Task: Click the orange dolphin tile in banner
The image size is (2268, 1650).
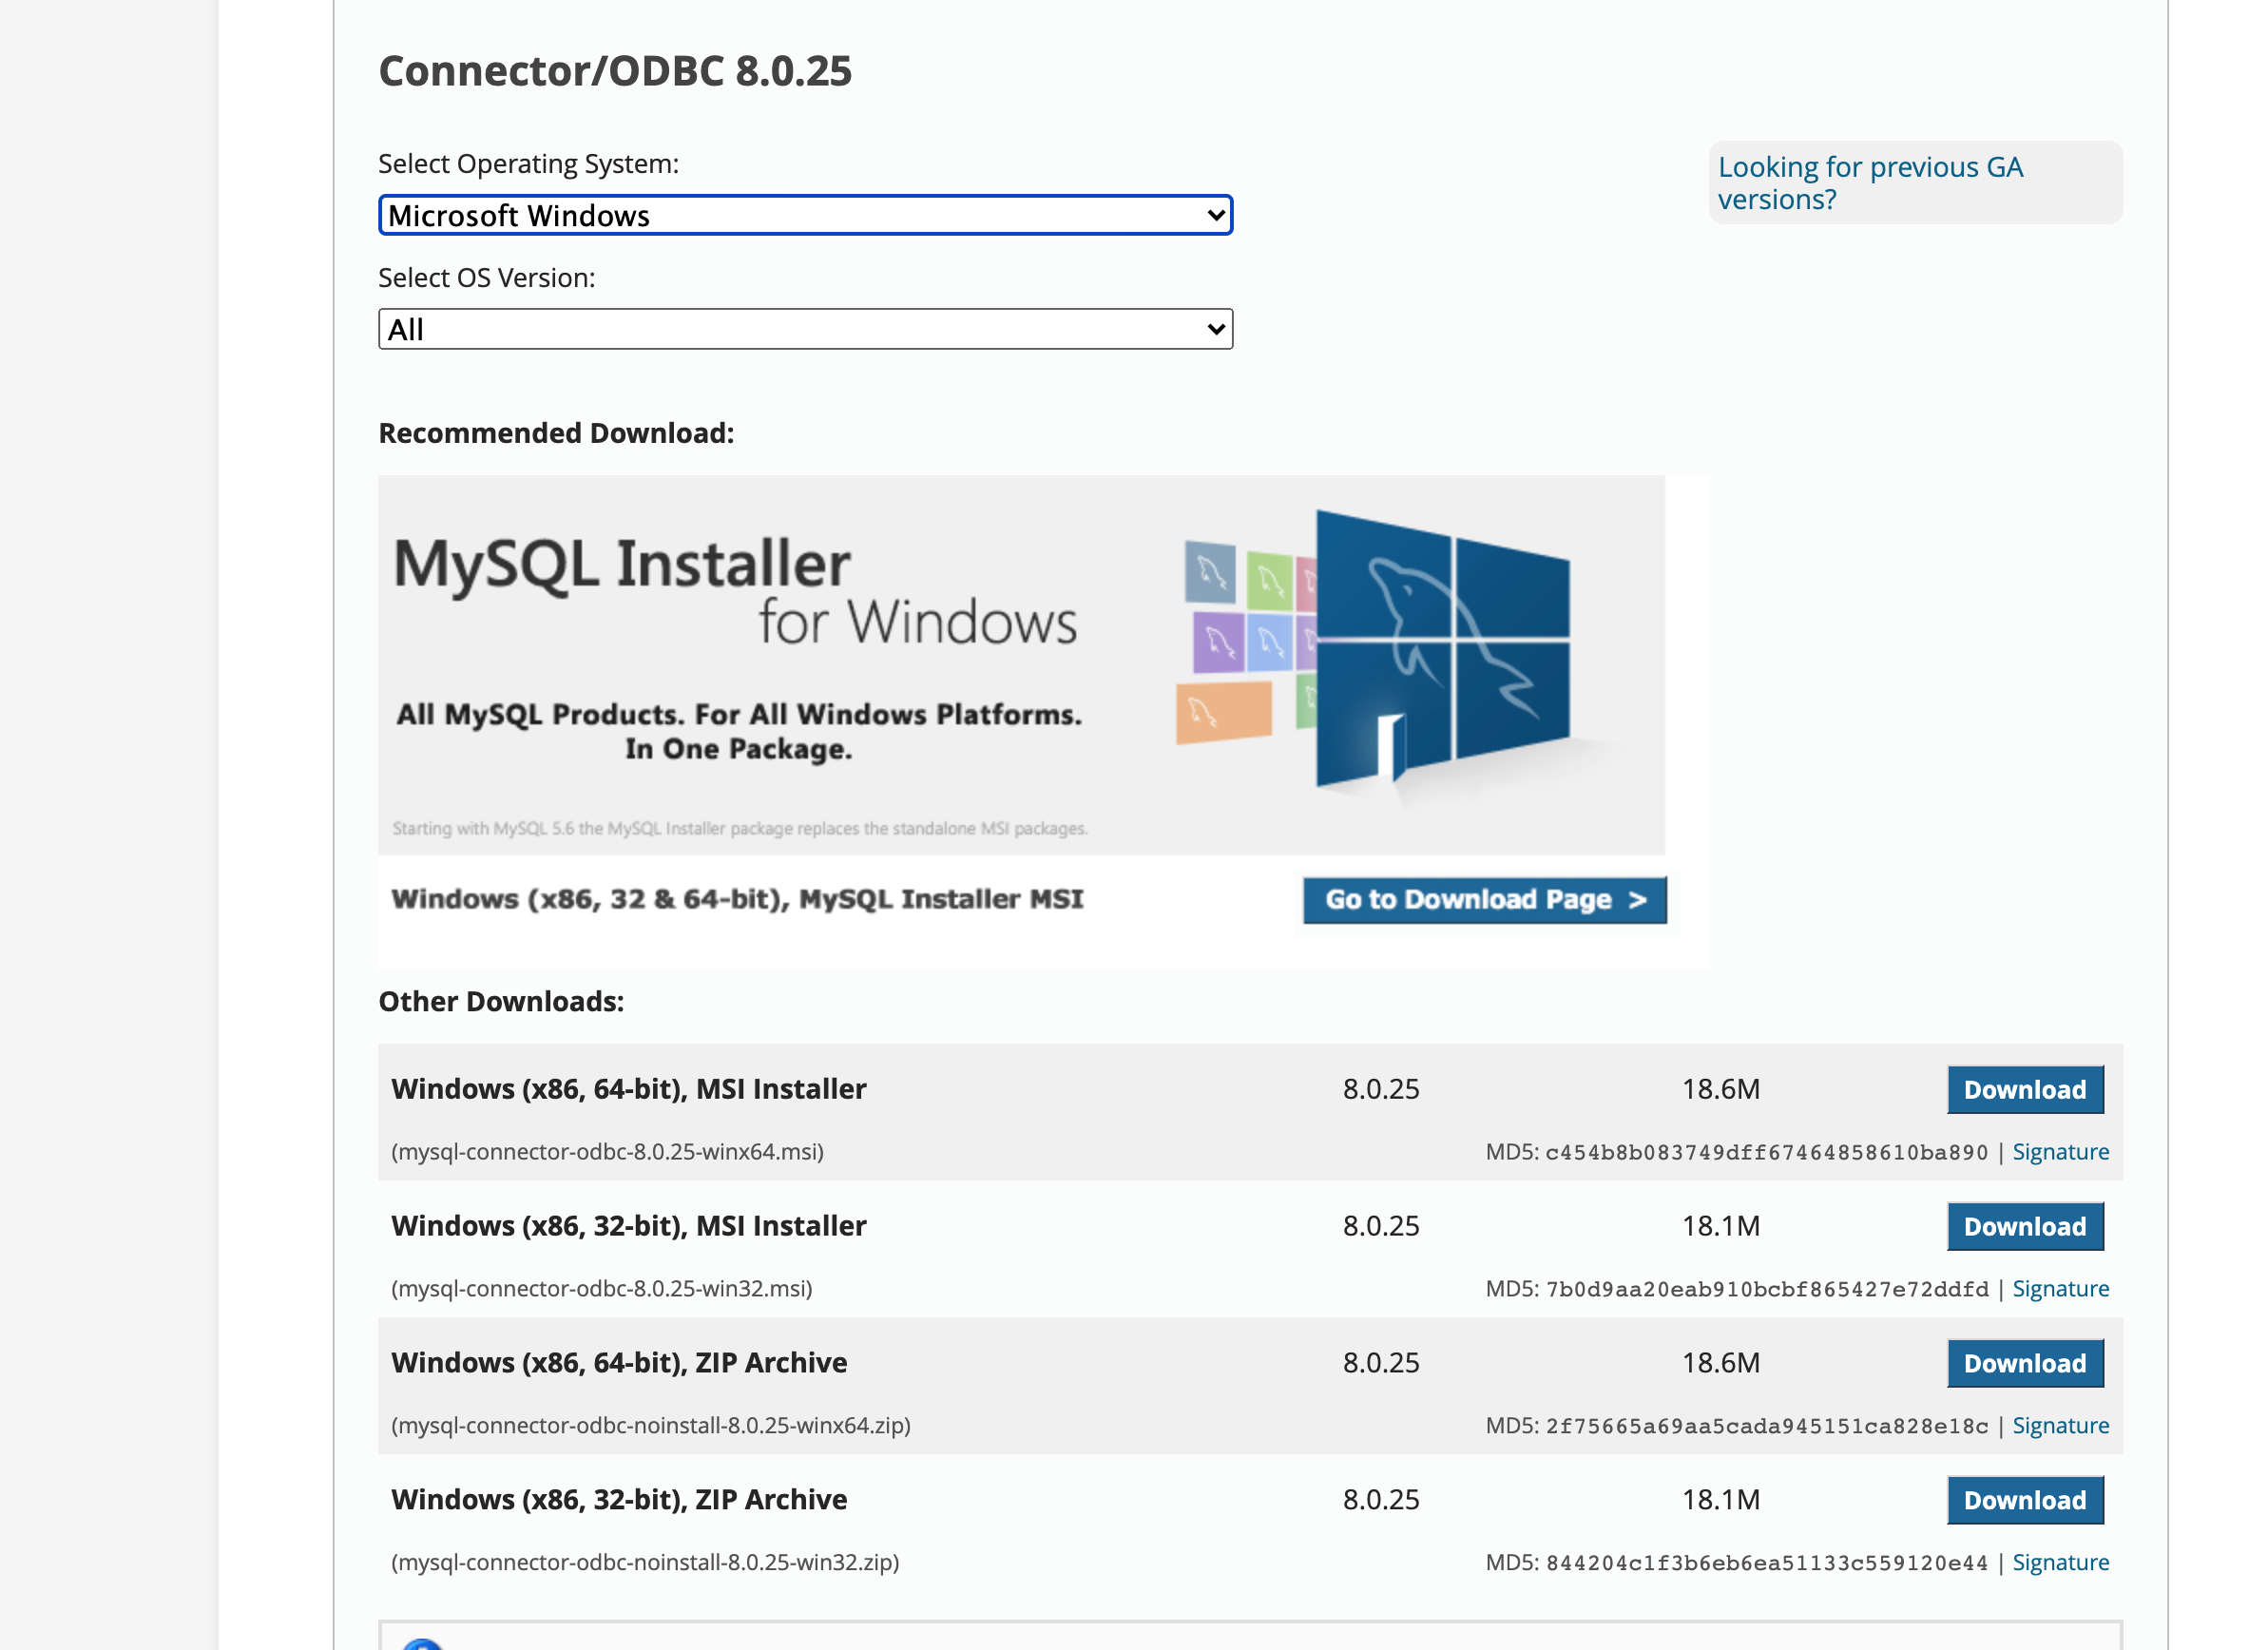Action: 1223,712
